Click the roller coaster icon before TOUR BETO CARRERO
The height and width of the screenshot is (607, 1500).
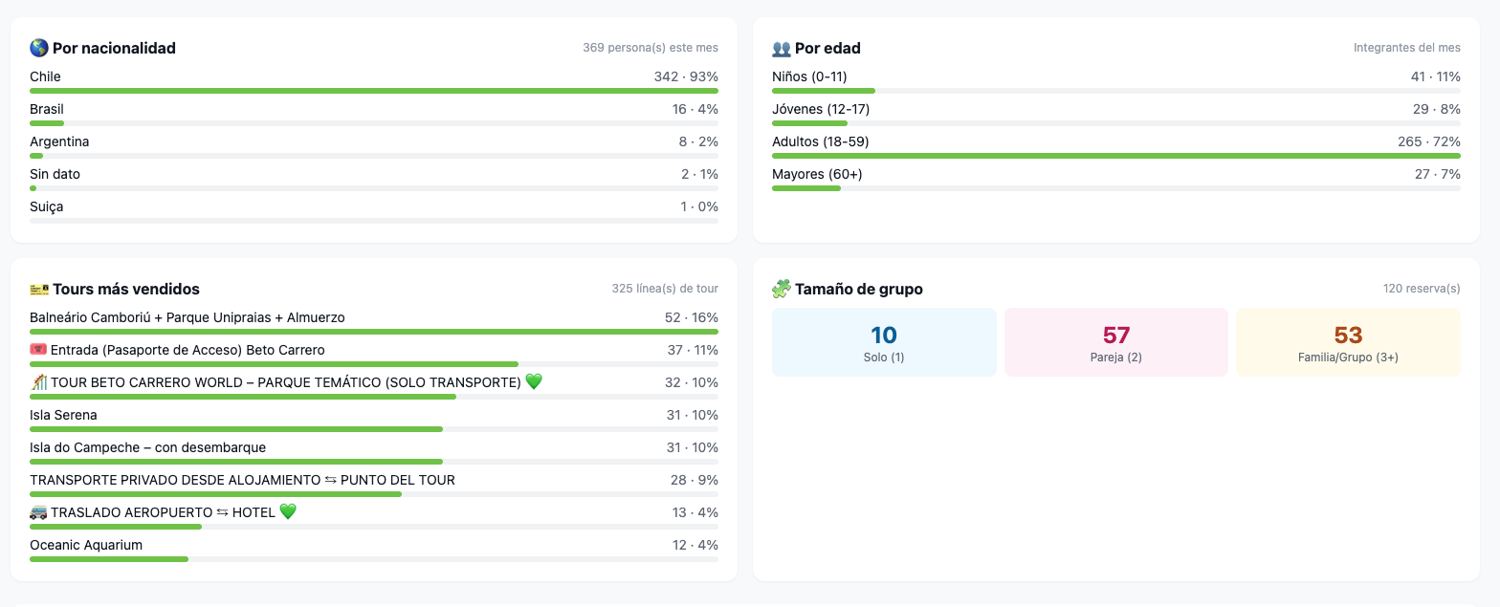(x=39, y=382)
